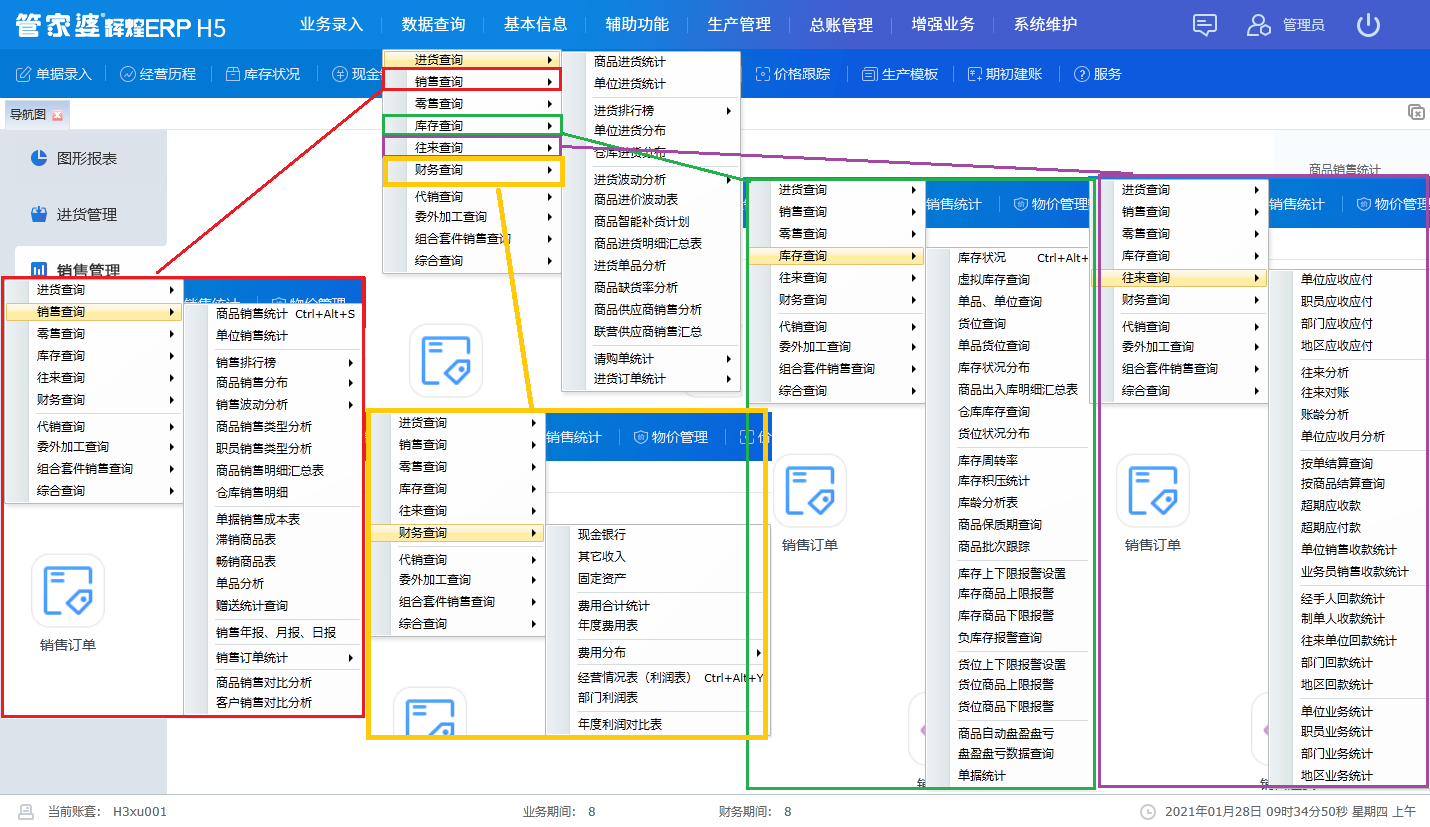Open the 生产管理 menu
The height and width of the screenshot is (827, 1430).
pyautogui.click(x=739, y=25)
